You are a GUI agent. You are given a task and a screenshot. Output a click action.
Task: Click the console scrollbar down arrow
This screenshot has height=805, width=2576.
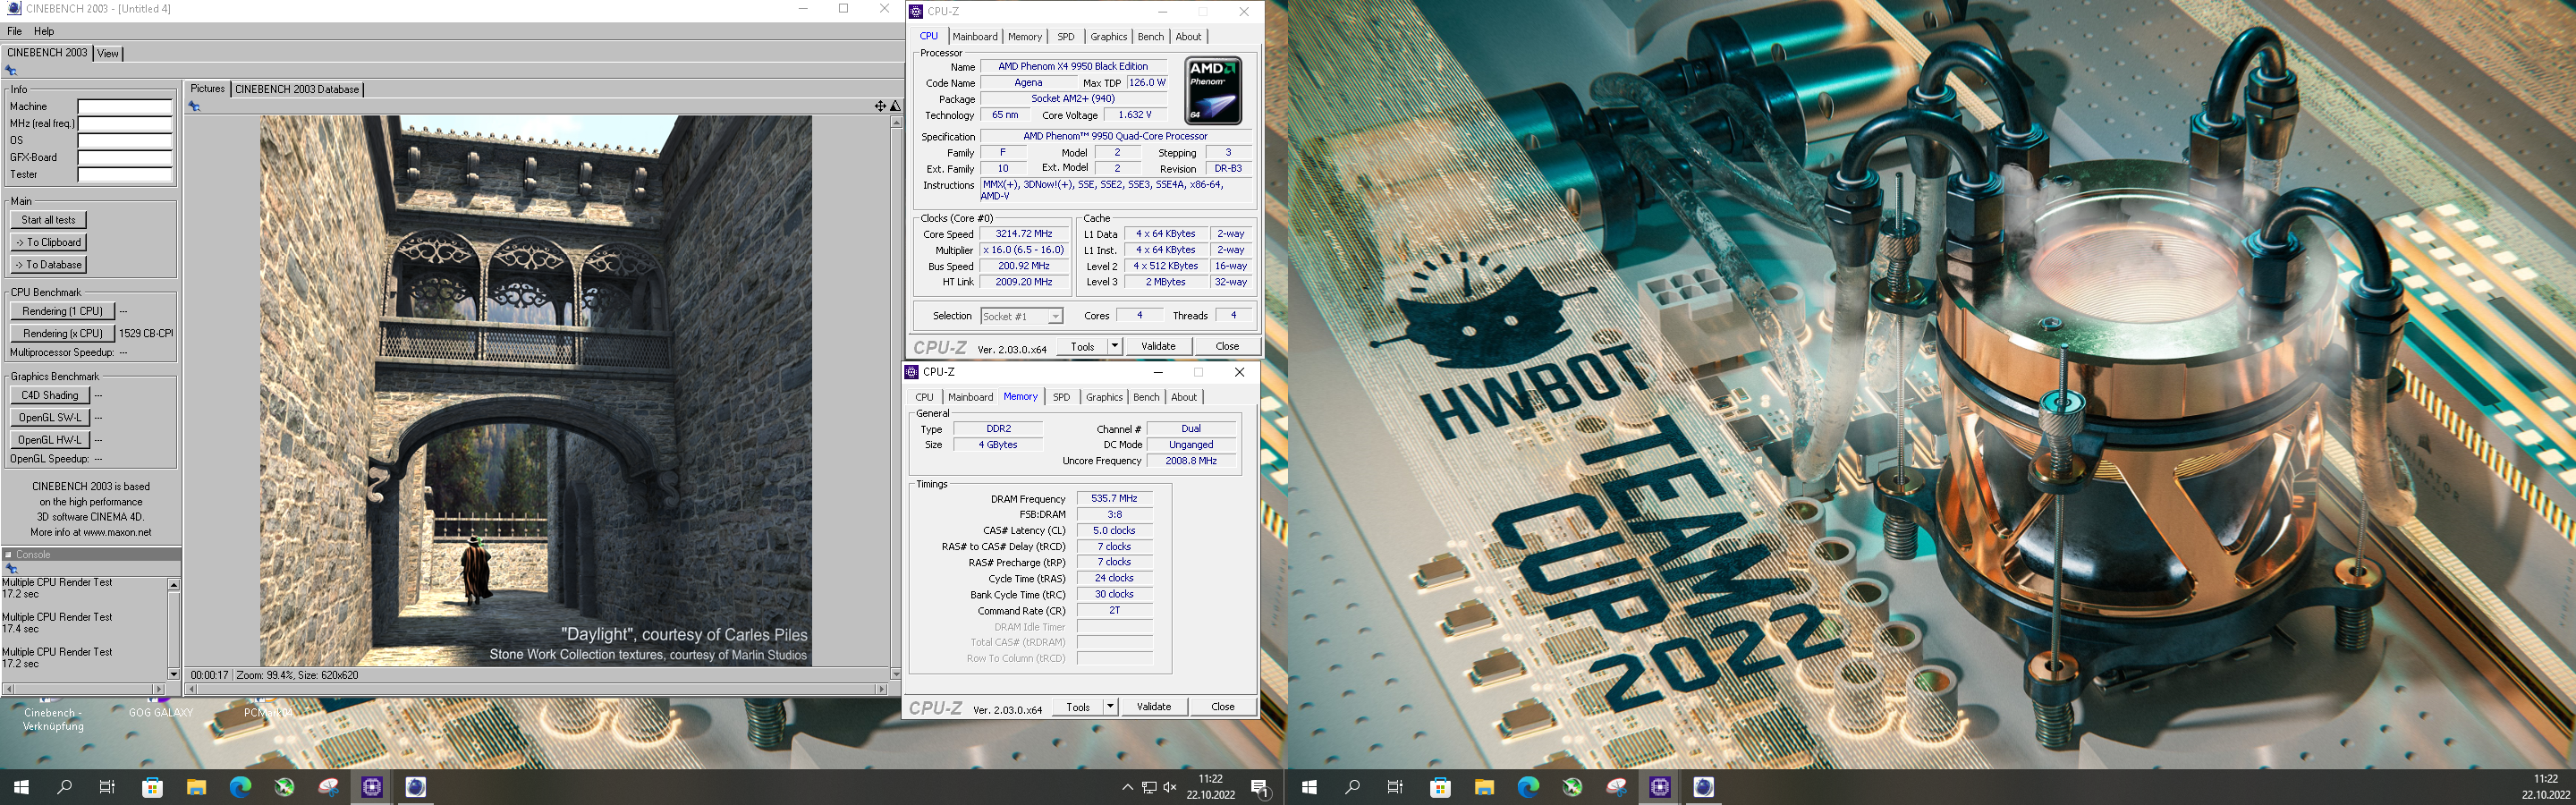[x=174, y=674]
